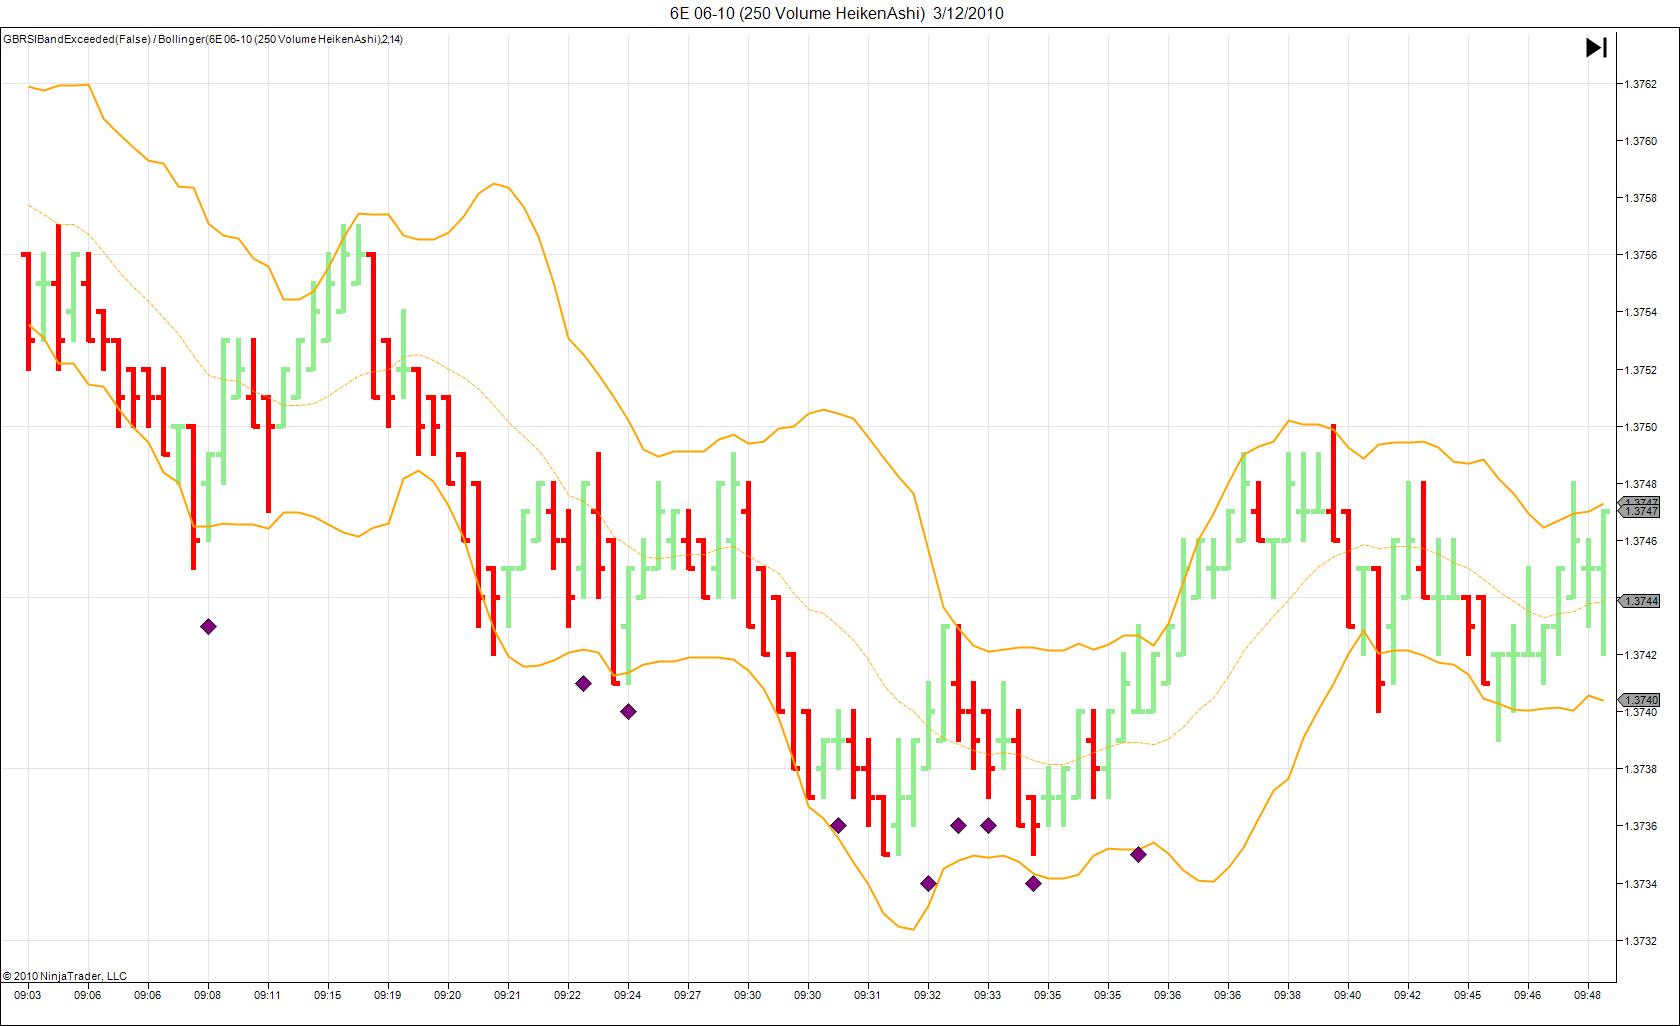The width and height of the screenshot is (1680, 1026).
Task: Click the 09:11 time axis label
Action: (x=268, y=995)
